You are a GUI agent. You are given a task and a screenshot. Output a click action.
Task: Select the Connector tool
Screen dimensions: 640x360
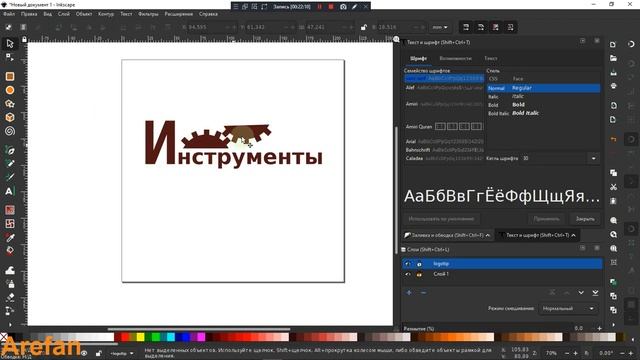(10, 311)
